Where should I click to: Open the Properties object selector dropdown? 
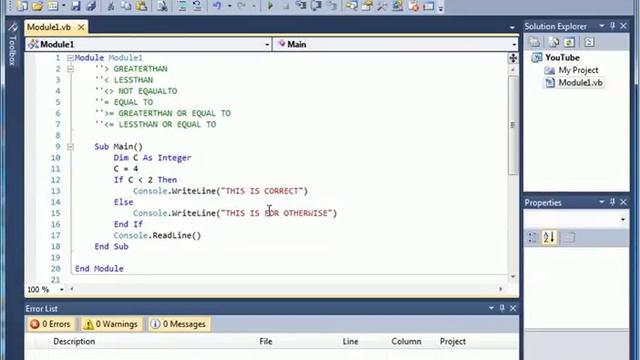click(x=623, y=220)
